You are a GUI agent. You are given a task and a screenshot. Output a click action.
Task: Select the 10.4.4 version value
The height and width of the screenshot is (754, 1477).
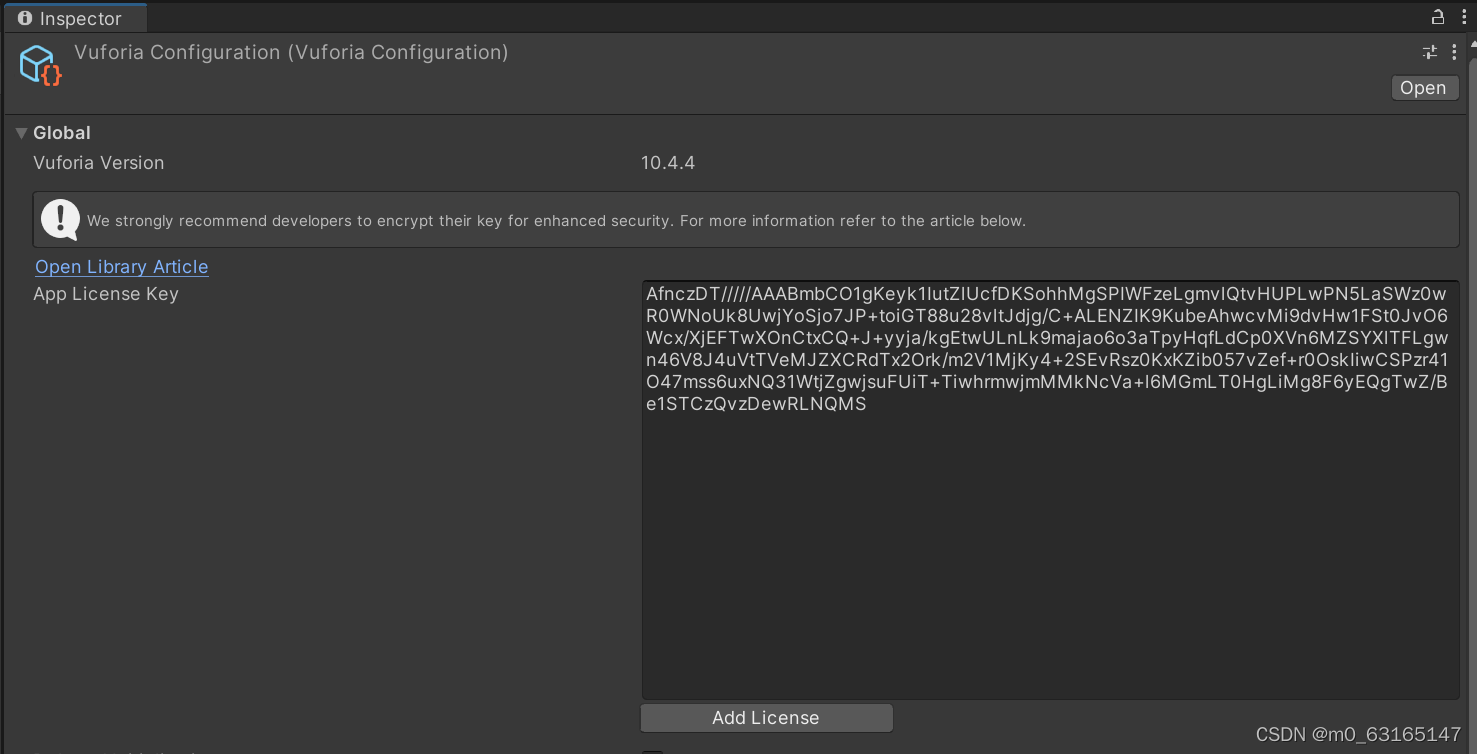click(x=668, y=163)
